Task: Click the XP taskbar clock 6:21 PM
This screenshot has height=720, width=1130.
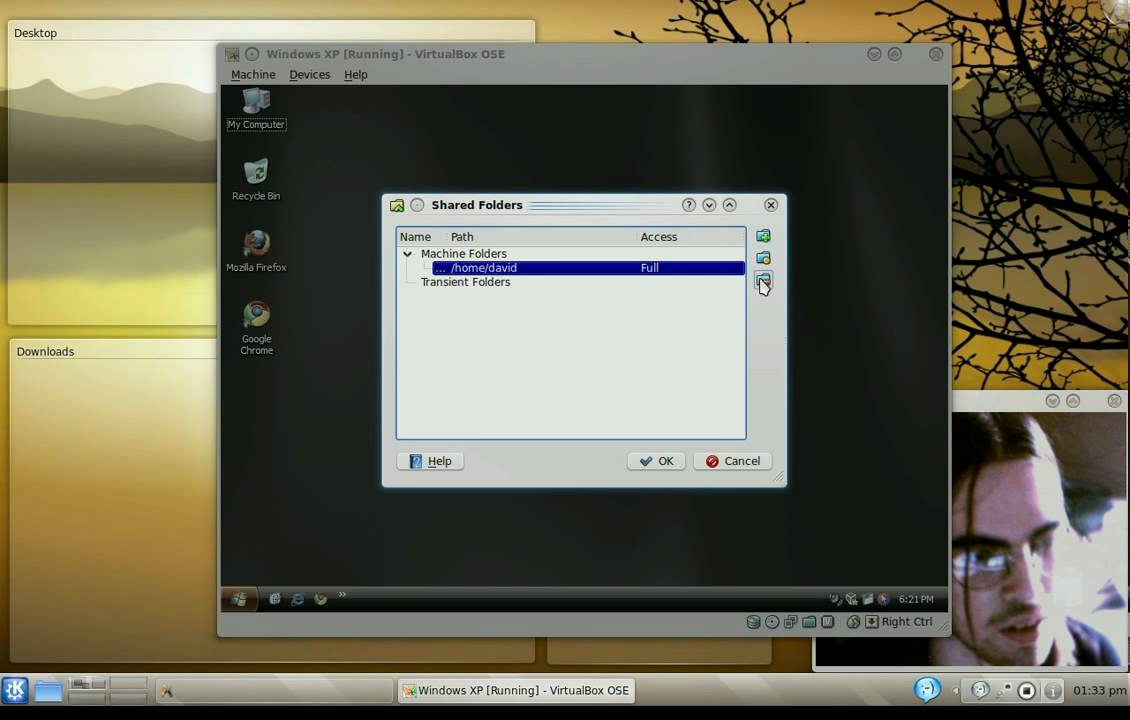Action: [x=915, y=599]
